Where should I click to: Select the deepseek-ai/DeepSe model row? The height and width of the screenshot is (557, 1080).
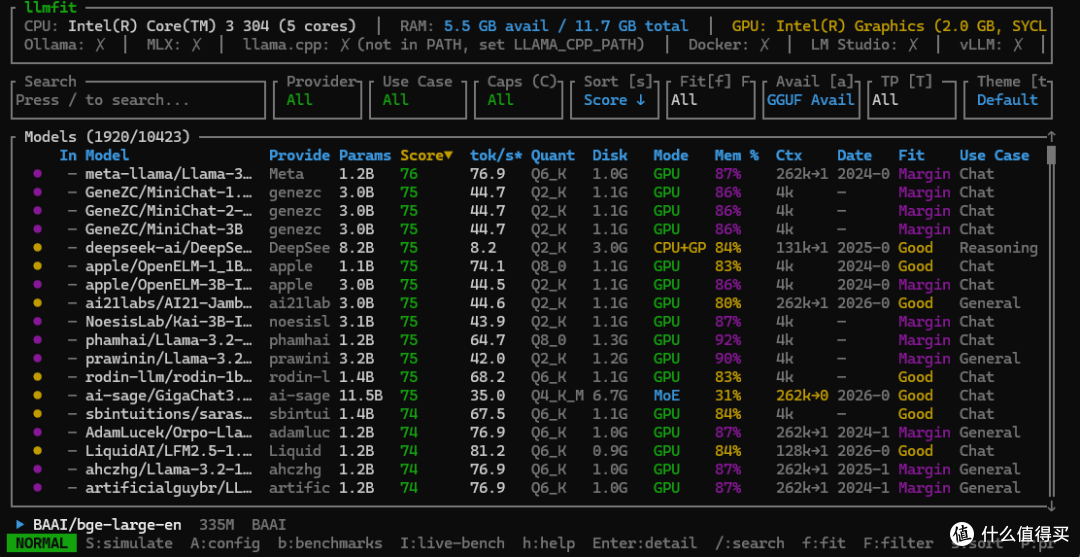point(530,248)
